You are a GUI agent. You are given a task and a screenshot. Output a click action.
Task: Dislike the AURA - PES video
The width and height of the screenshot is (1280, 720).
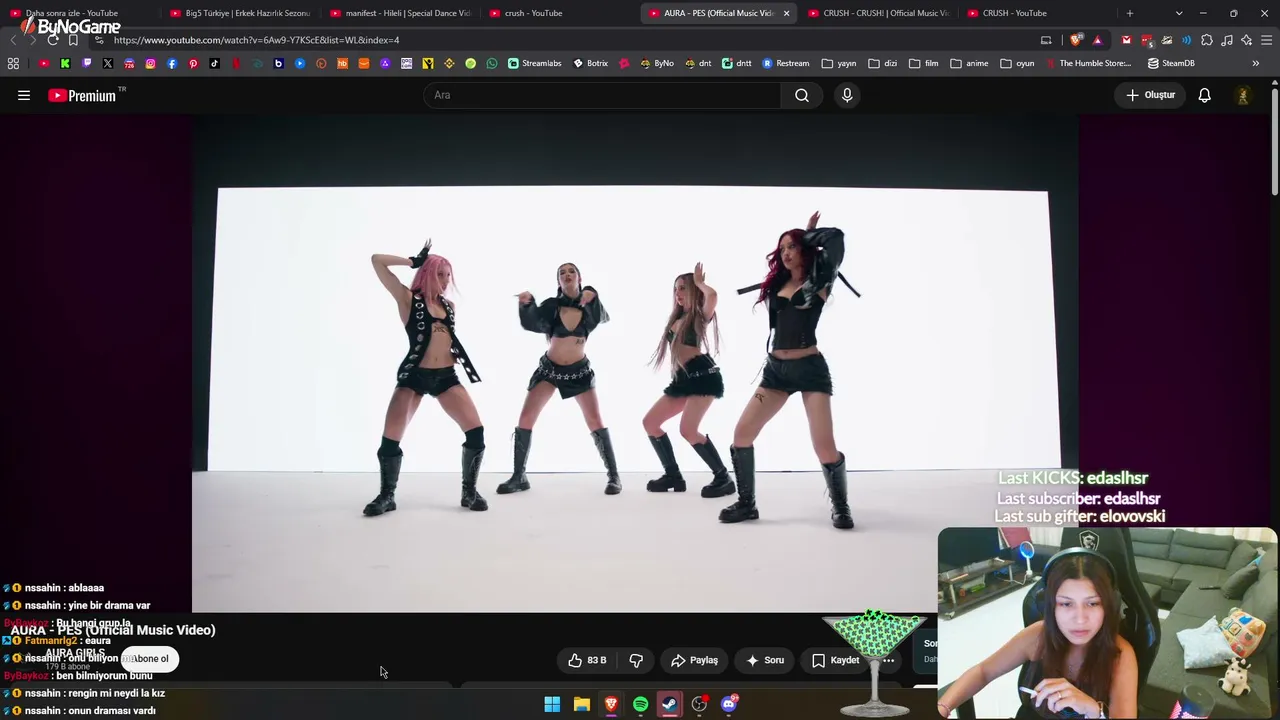tap(636, 660)
